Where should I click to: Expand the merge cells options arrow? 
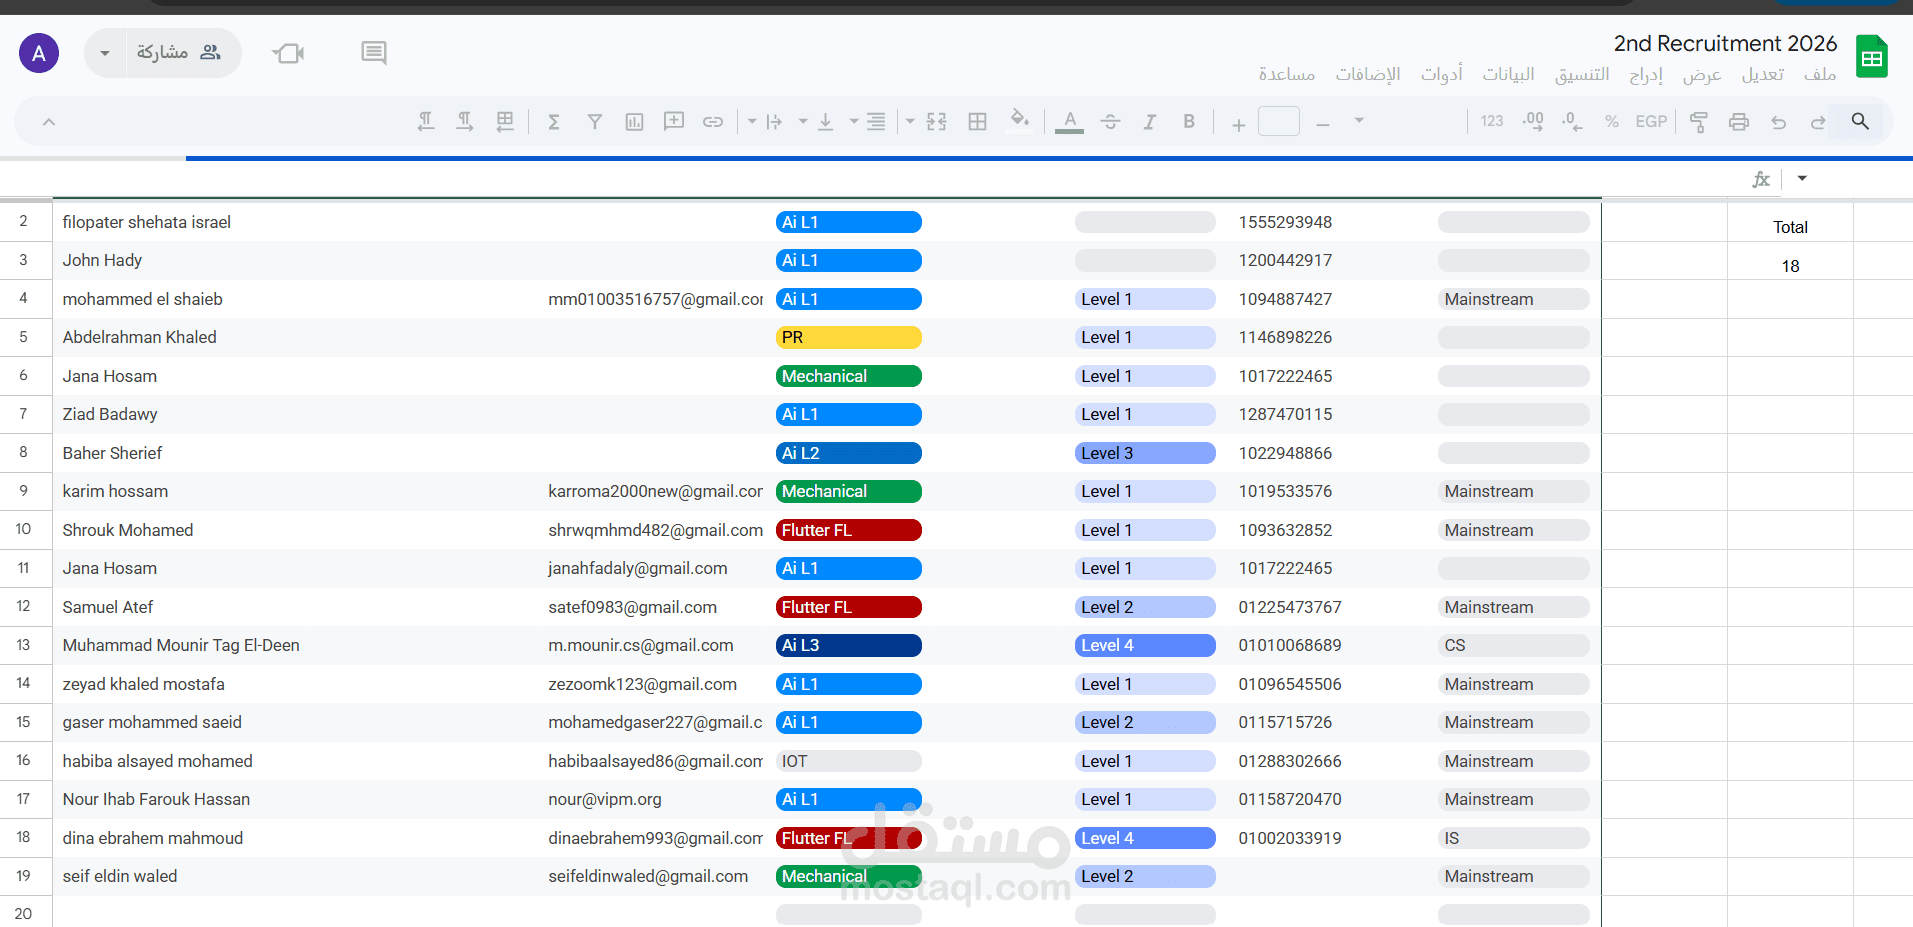(x=910, y=121)
